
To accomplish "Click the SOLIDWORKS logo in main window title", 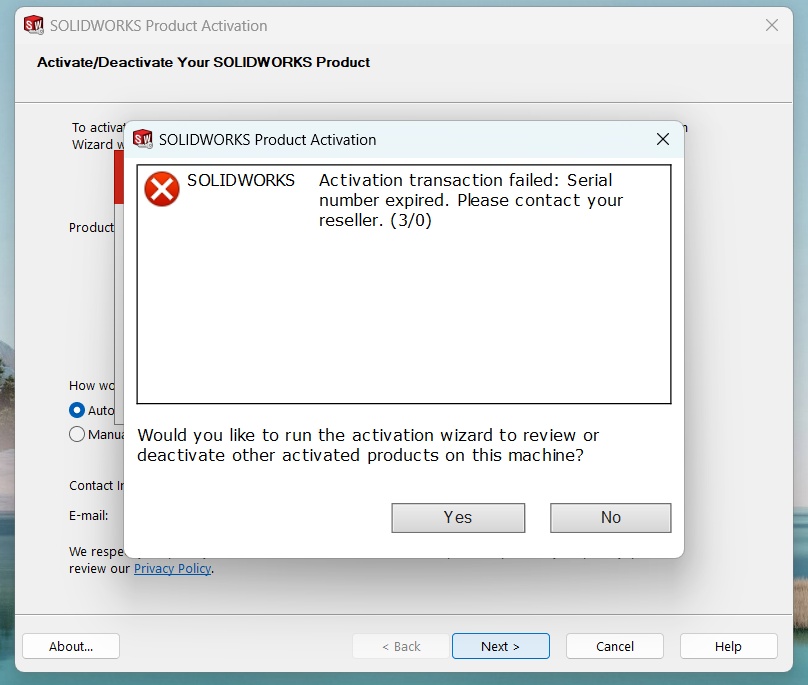I will click(34, 25).
